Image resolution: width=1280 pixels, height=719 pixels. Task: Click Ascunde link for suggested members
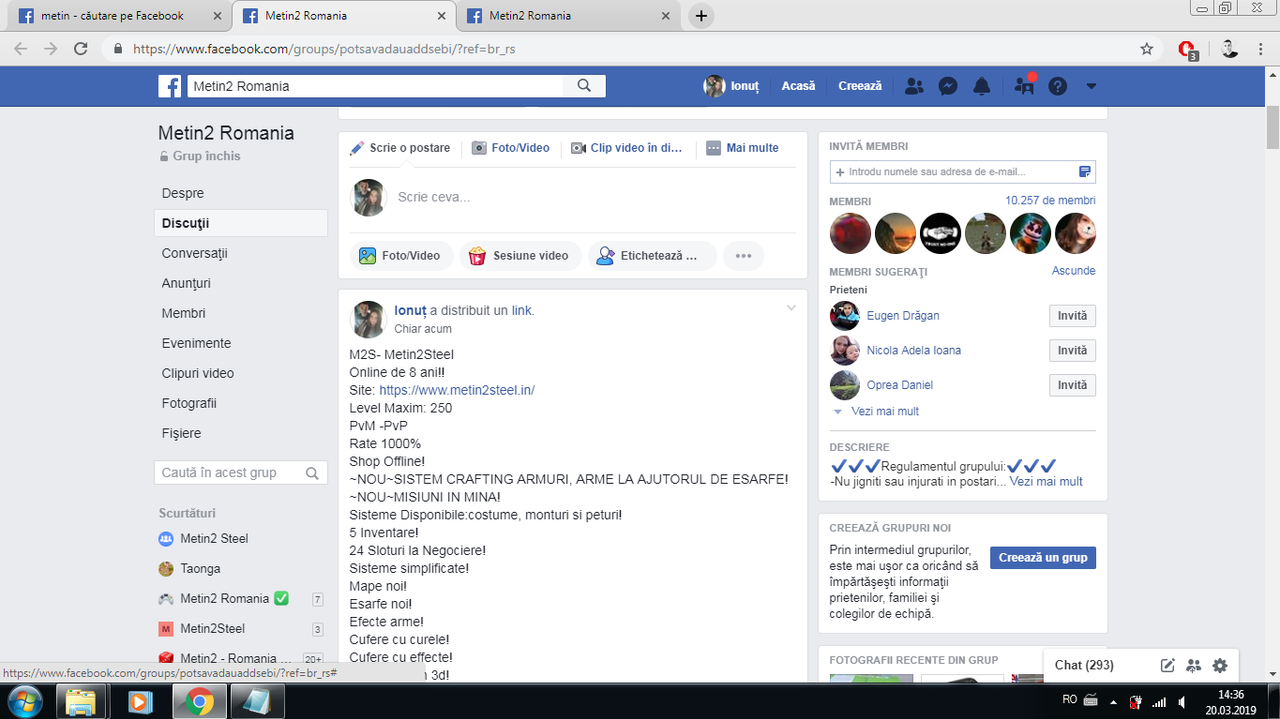tap(1074, 271)
